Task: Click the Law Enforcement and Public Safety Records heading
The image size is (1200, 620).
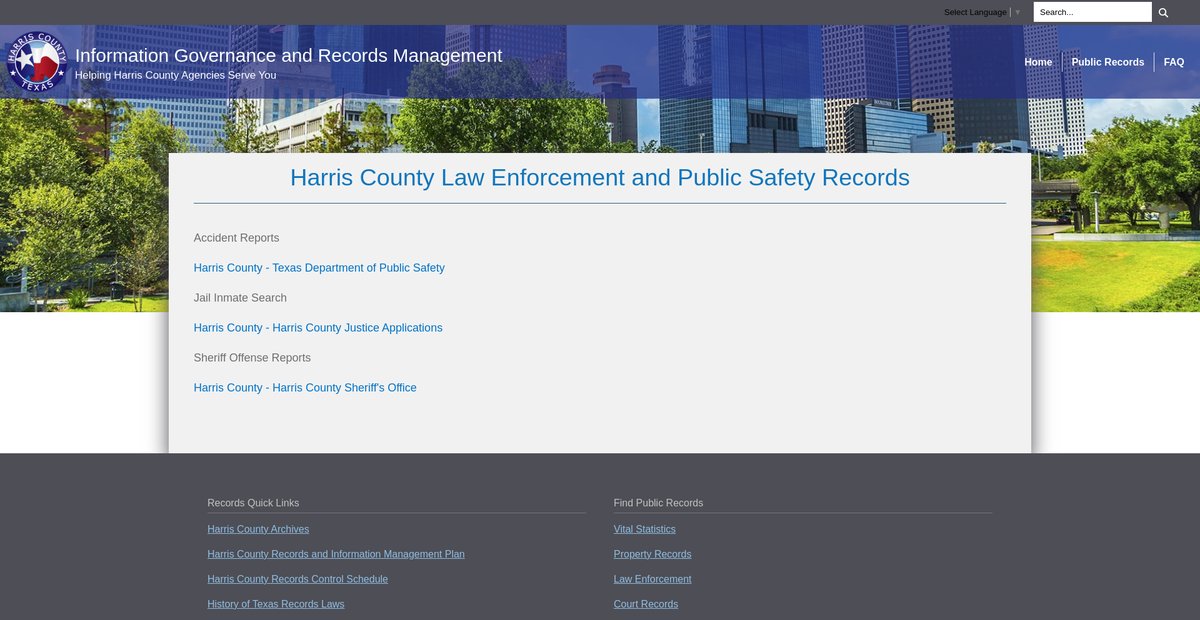Action: [600, 178]
